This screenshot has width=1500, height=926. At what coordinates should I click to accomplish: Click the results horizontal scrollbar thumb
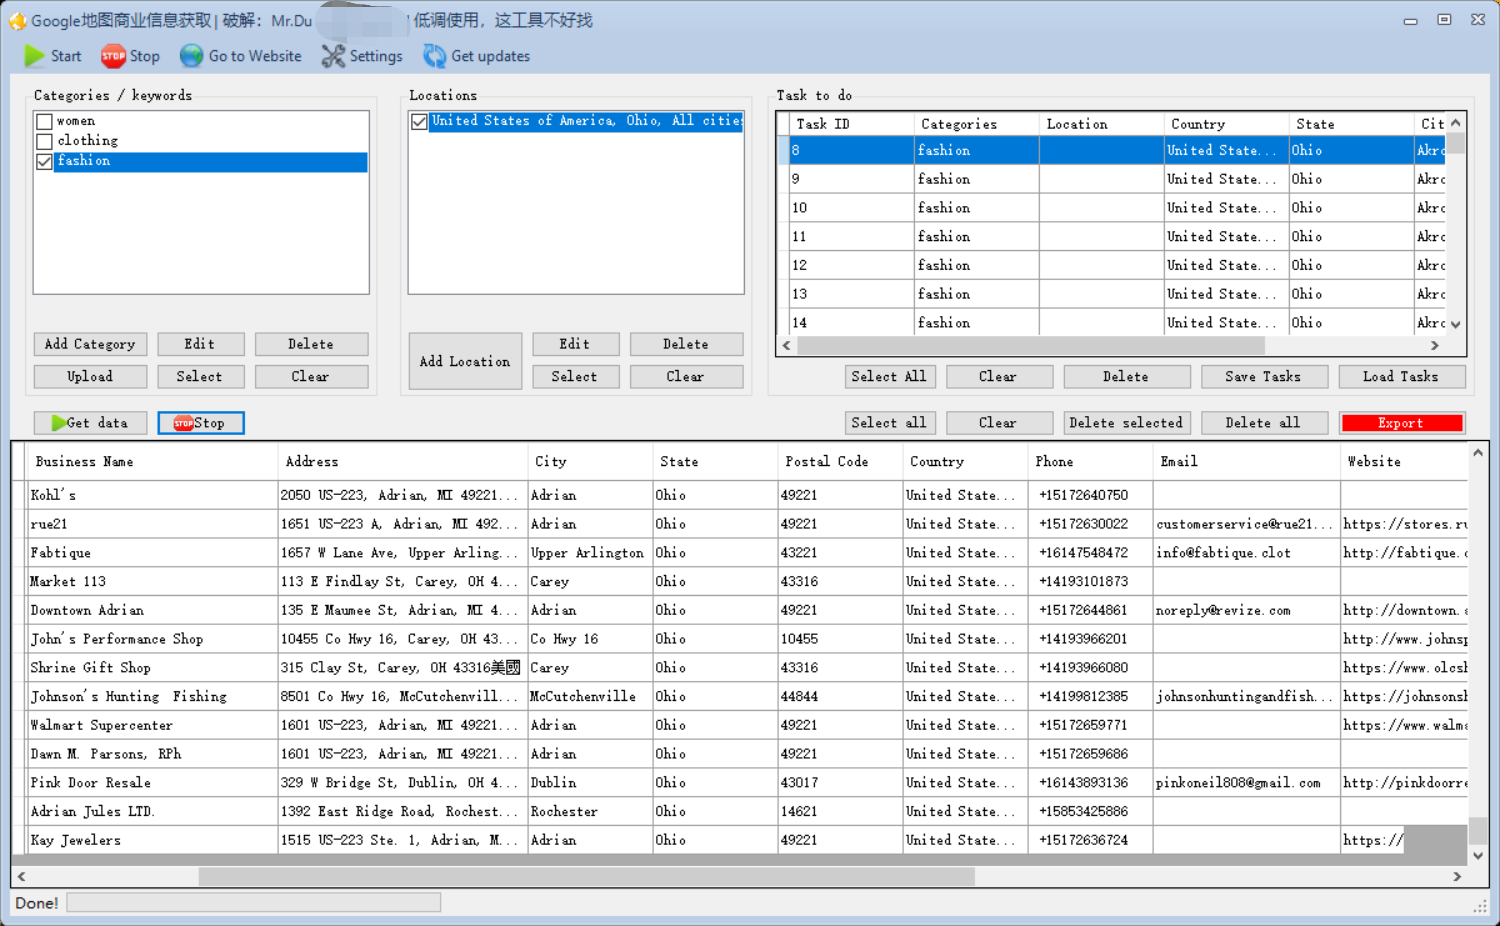[x=587, y=877]
